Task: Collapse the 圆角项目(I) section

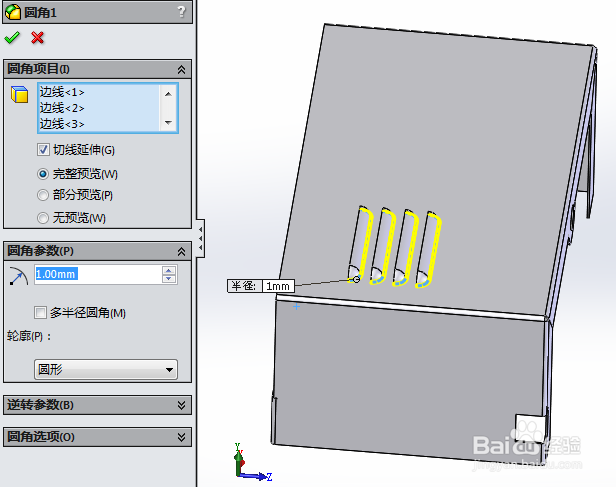Action: click(181, 70)
